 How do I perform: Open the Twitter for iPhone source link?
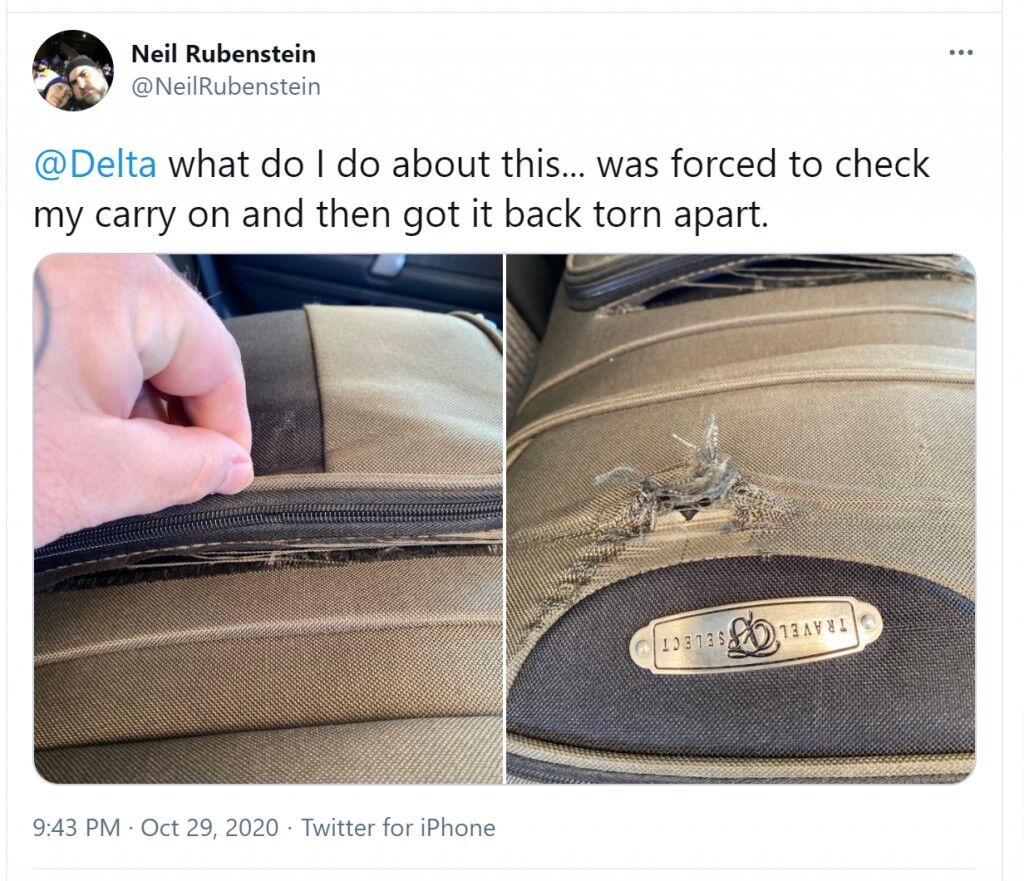click(x=398, y=827)
